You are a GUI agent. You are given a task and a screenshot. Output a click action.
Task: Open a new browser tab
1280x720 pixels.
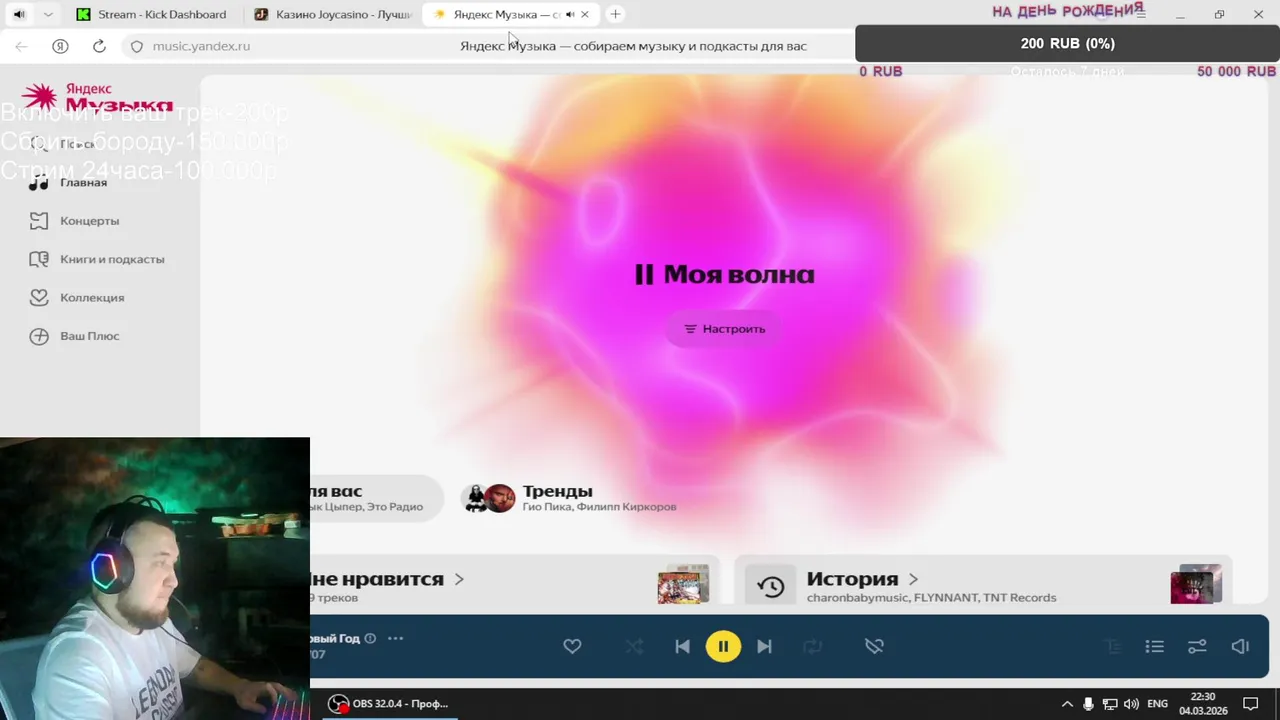616,14
